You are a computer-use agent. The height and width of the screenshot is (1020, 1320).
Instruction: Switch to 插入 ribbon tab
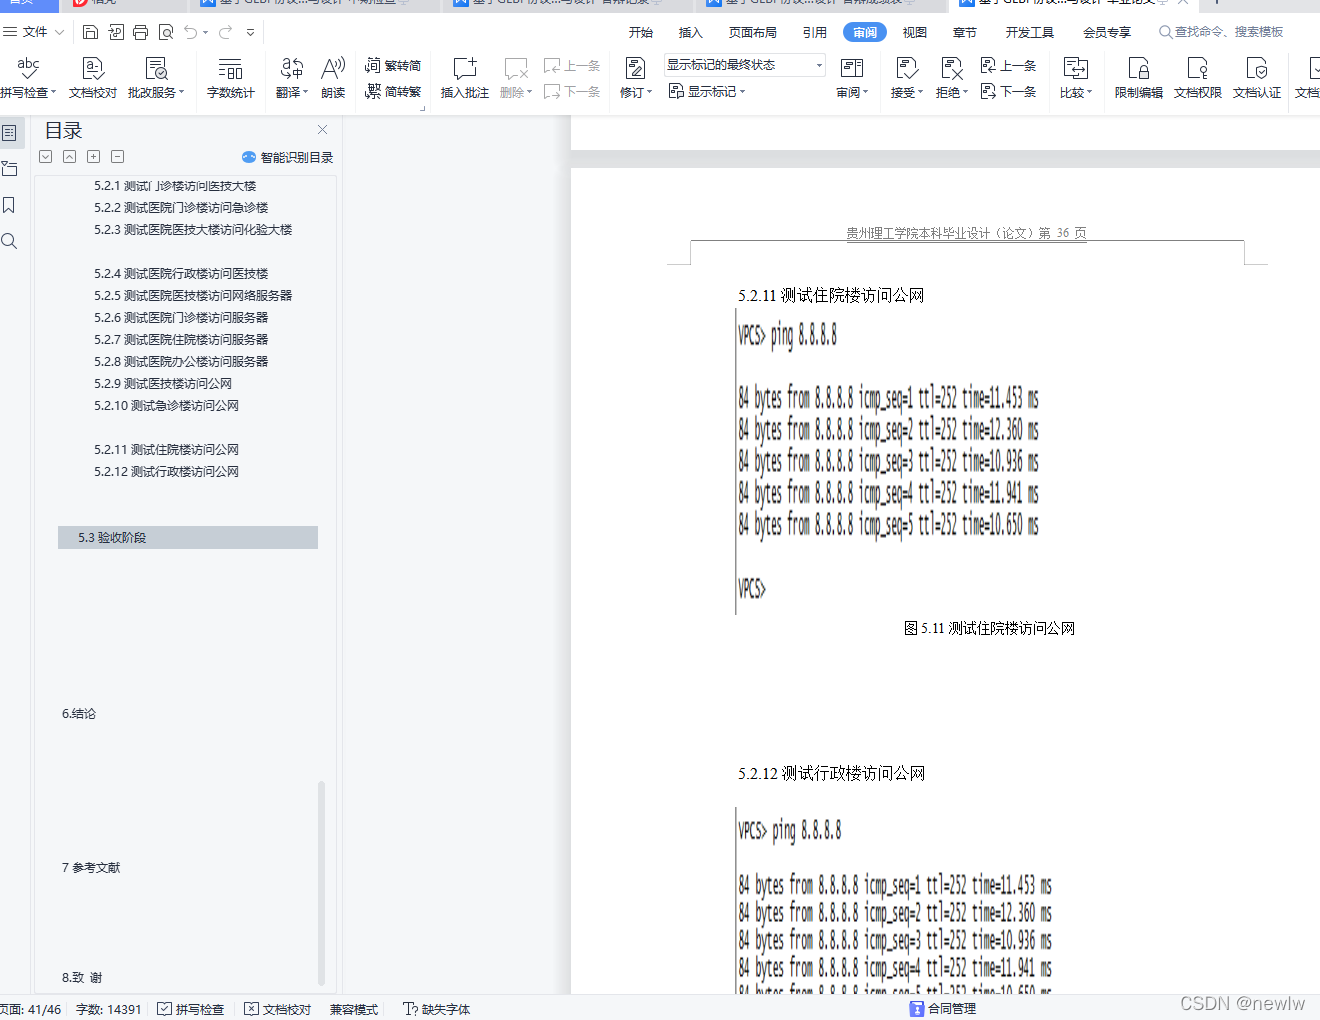pos(691,32)
